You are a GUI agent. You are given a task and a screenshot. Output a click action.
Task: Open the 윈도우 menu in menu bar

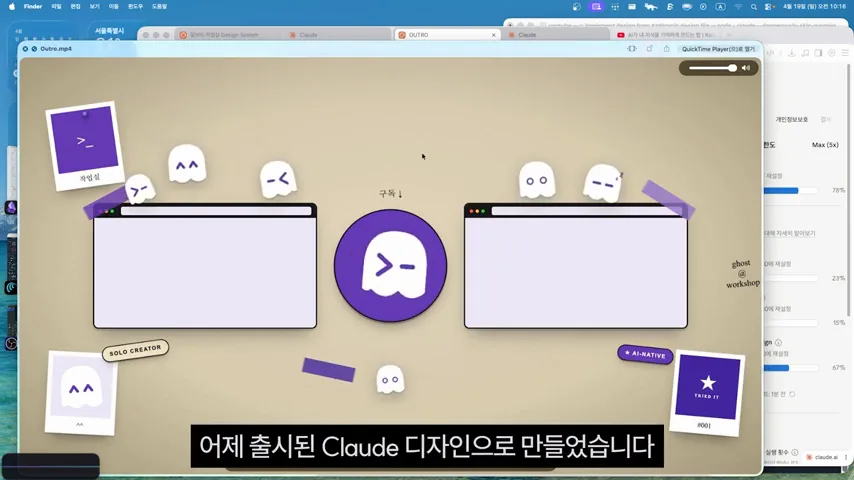[x=135, y=7]
